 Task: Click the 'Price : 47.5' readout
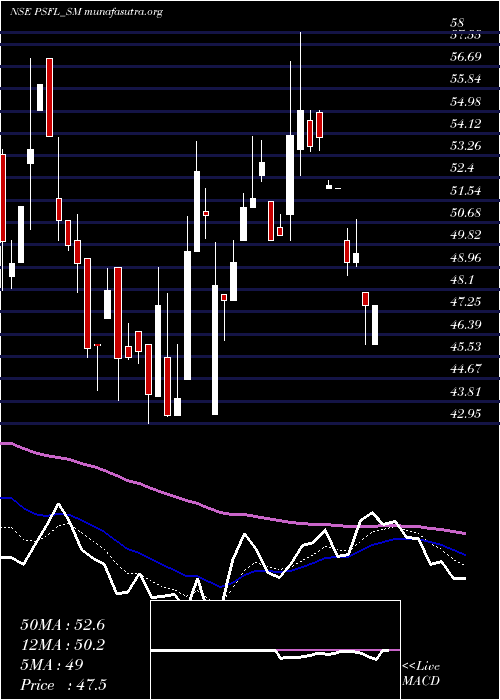(x=63, y=685)
